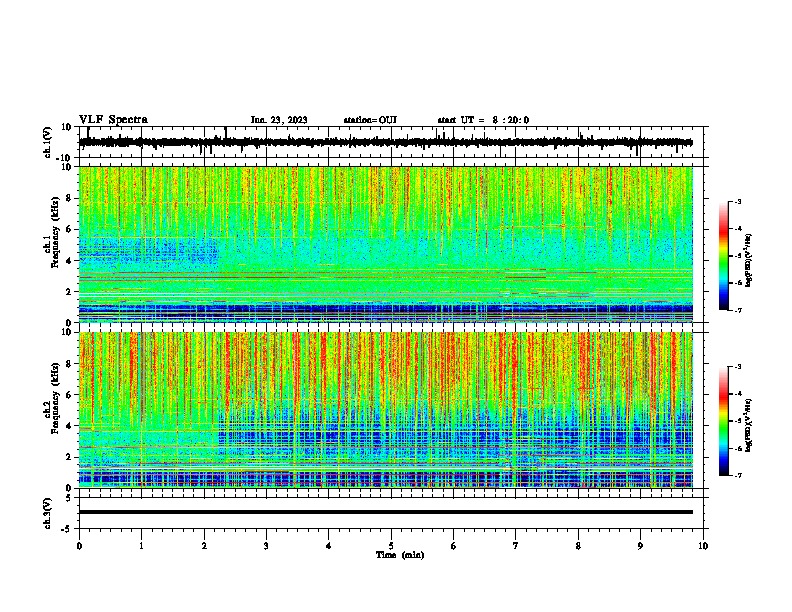Click the "ch.1(V)" axis label of the waveform
Image resolution: width=792 pixels, height=612 pixels.
tap(48, 142)
